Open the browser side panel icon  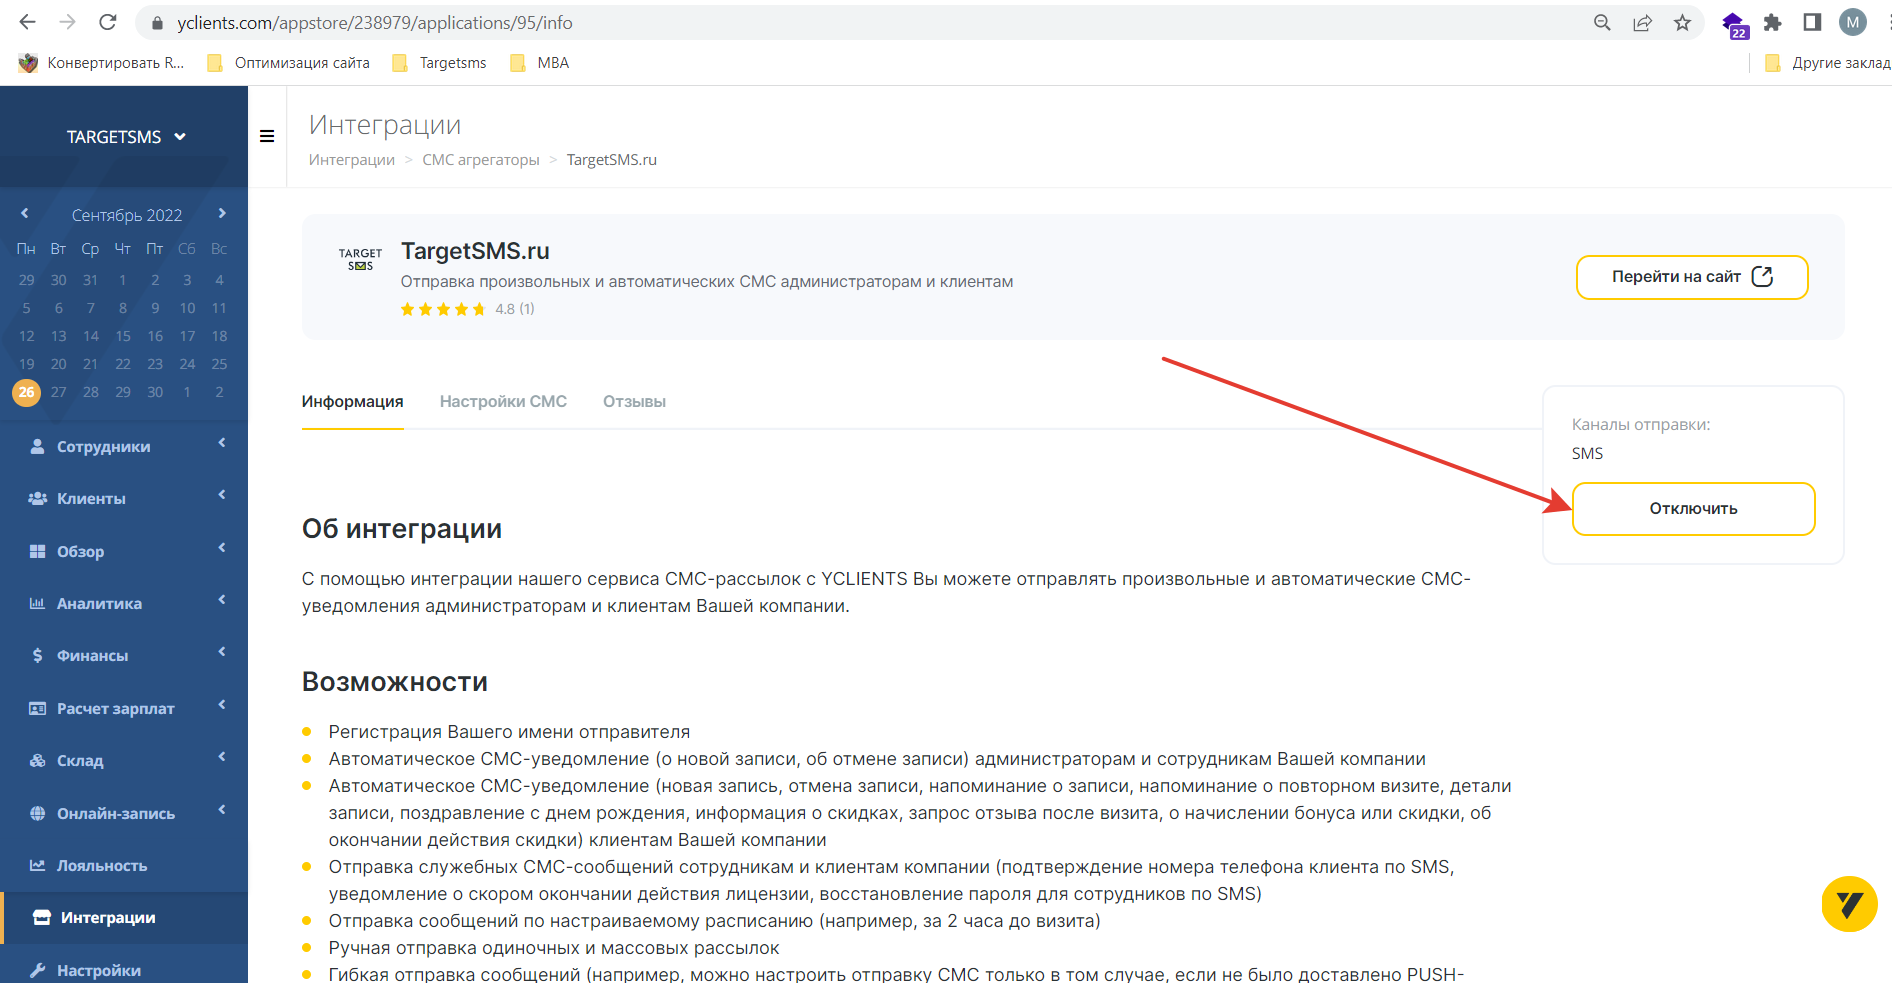coord(1812,22)
